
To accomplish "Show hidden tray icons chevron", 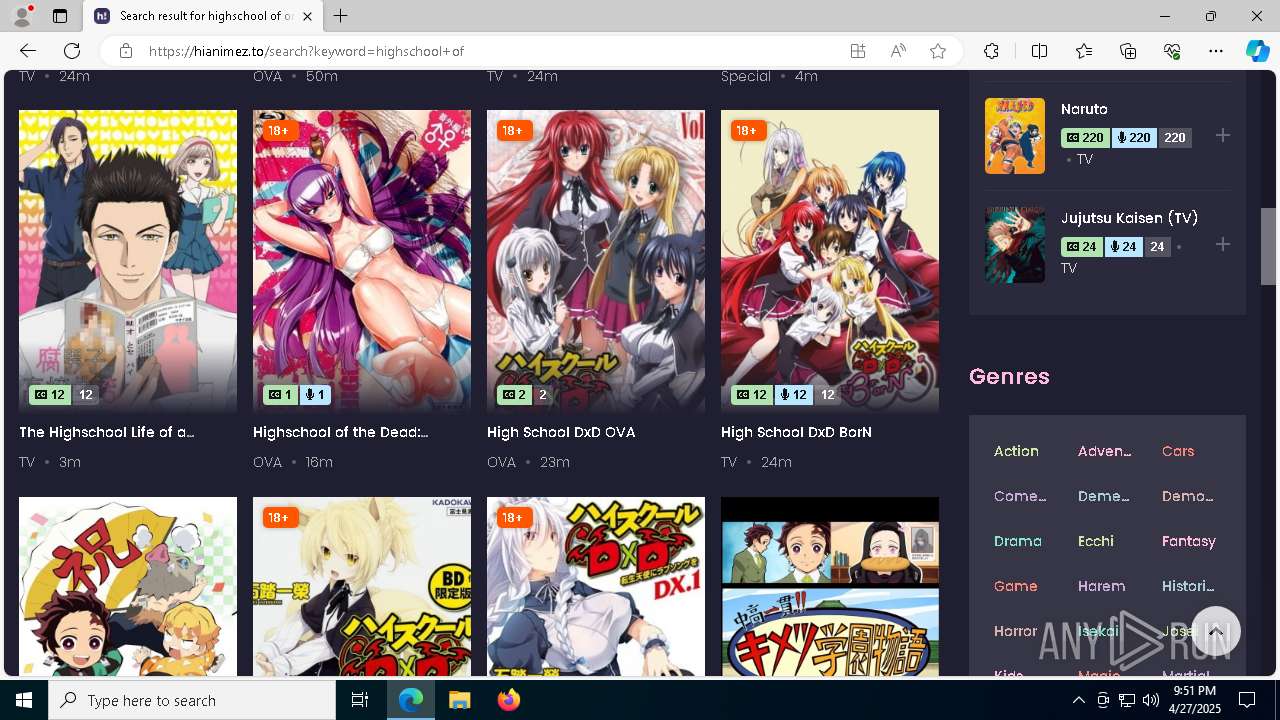I will tap(1078, 700).
